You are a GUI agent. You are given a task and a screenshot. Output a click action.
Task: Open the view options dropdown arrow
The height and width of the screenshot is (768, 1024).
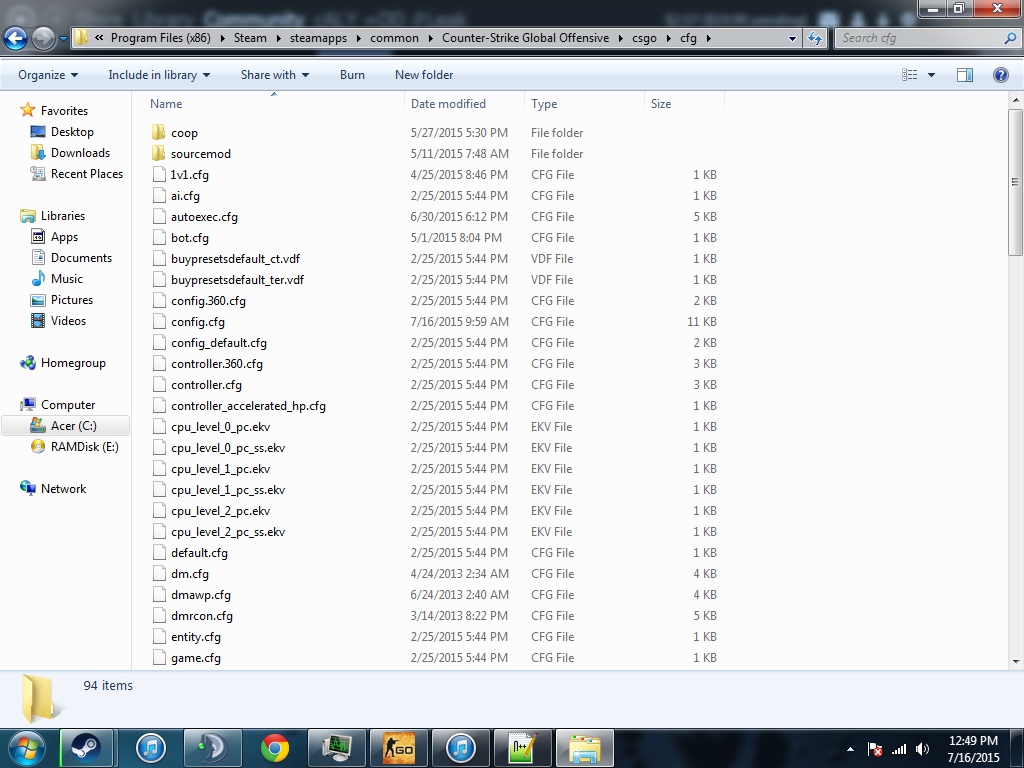pyautogui.click(x=931, y=75)
